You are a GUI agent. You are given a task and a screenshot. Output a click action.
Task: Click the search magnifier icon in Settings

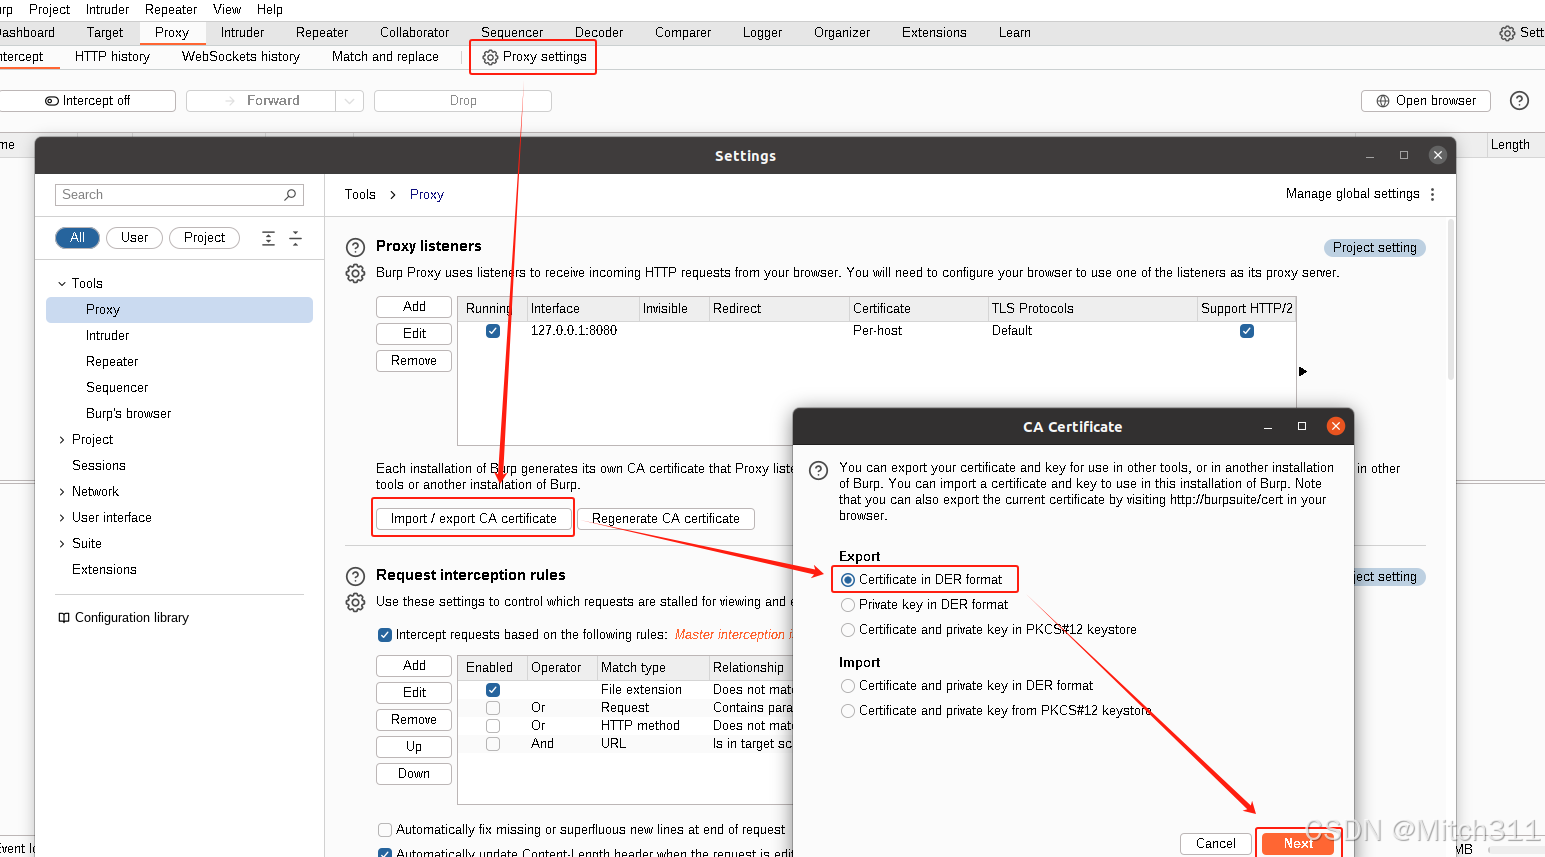tap(290, 195)
